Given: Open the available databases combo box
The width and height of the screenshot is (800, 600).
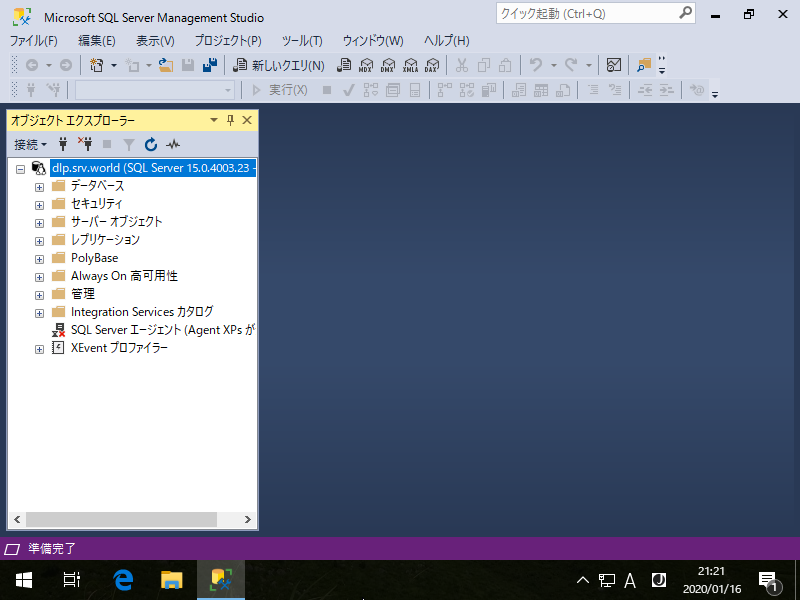Looking at the screenshot, I should (x=155, y=90).
